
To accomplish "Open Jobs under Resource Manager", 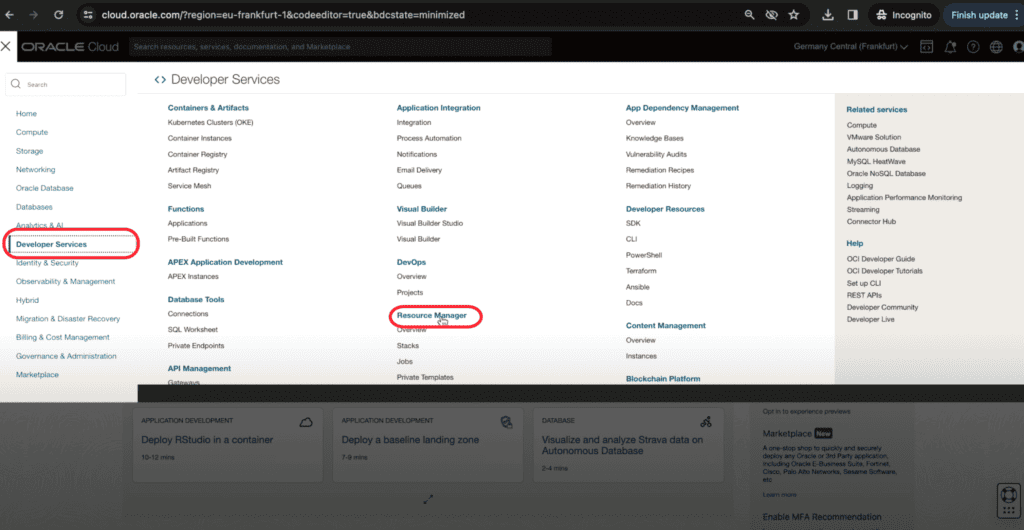I will pyautogui.click(x=404, y=361).
